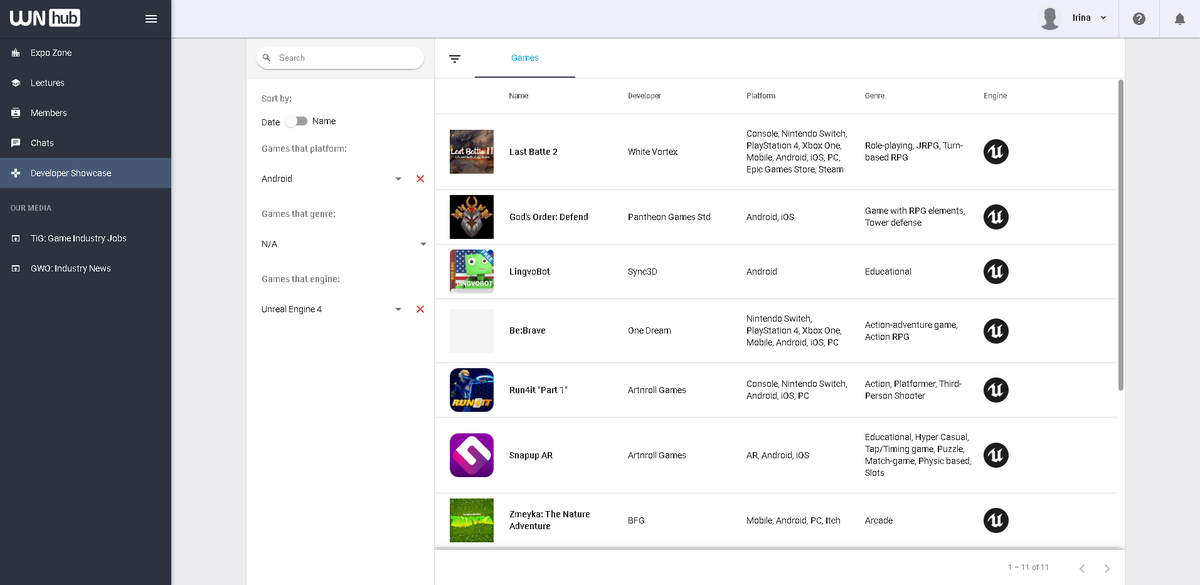
Task: Click Unreal Engine icon for Last Batte 2
Action: pyautogui.click(x=996, y=152)
